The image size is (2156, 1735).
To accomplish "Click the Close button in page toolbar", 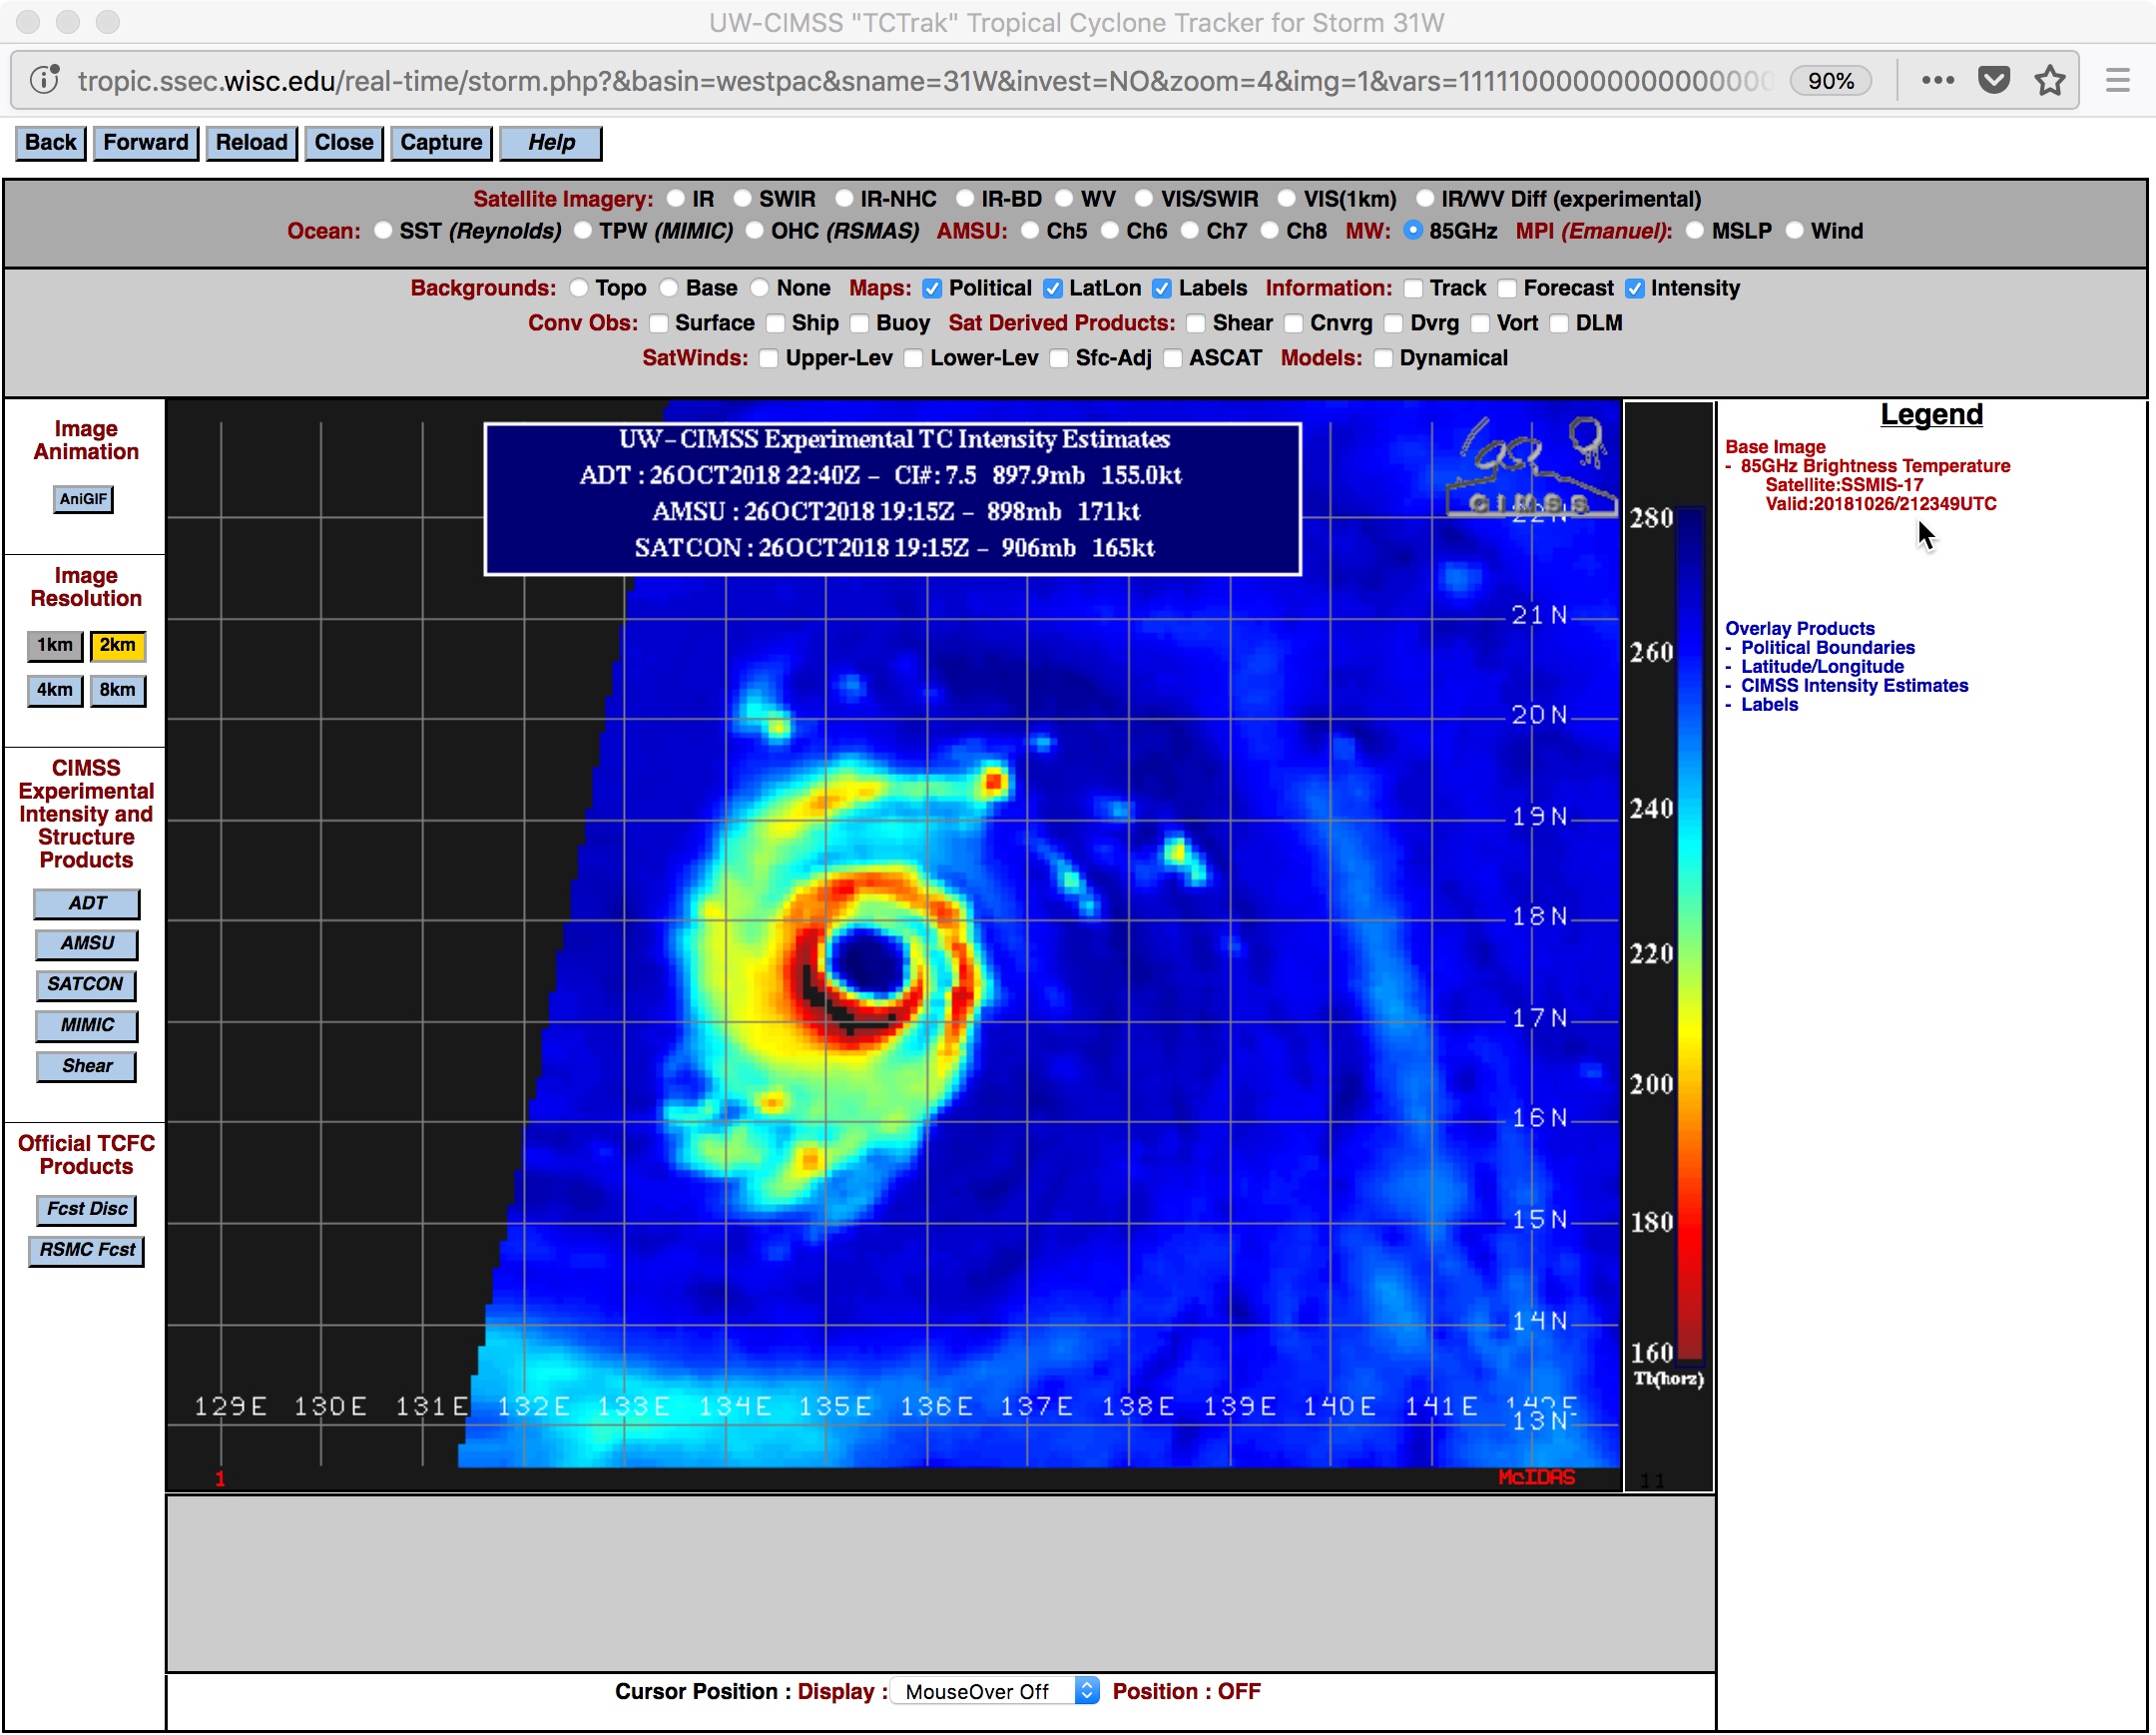I will tap(343, 143).
